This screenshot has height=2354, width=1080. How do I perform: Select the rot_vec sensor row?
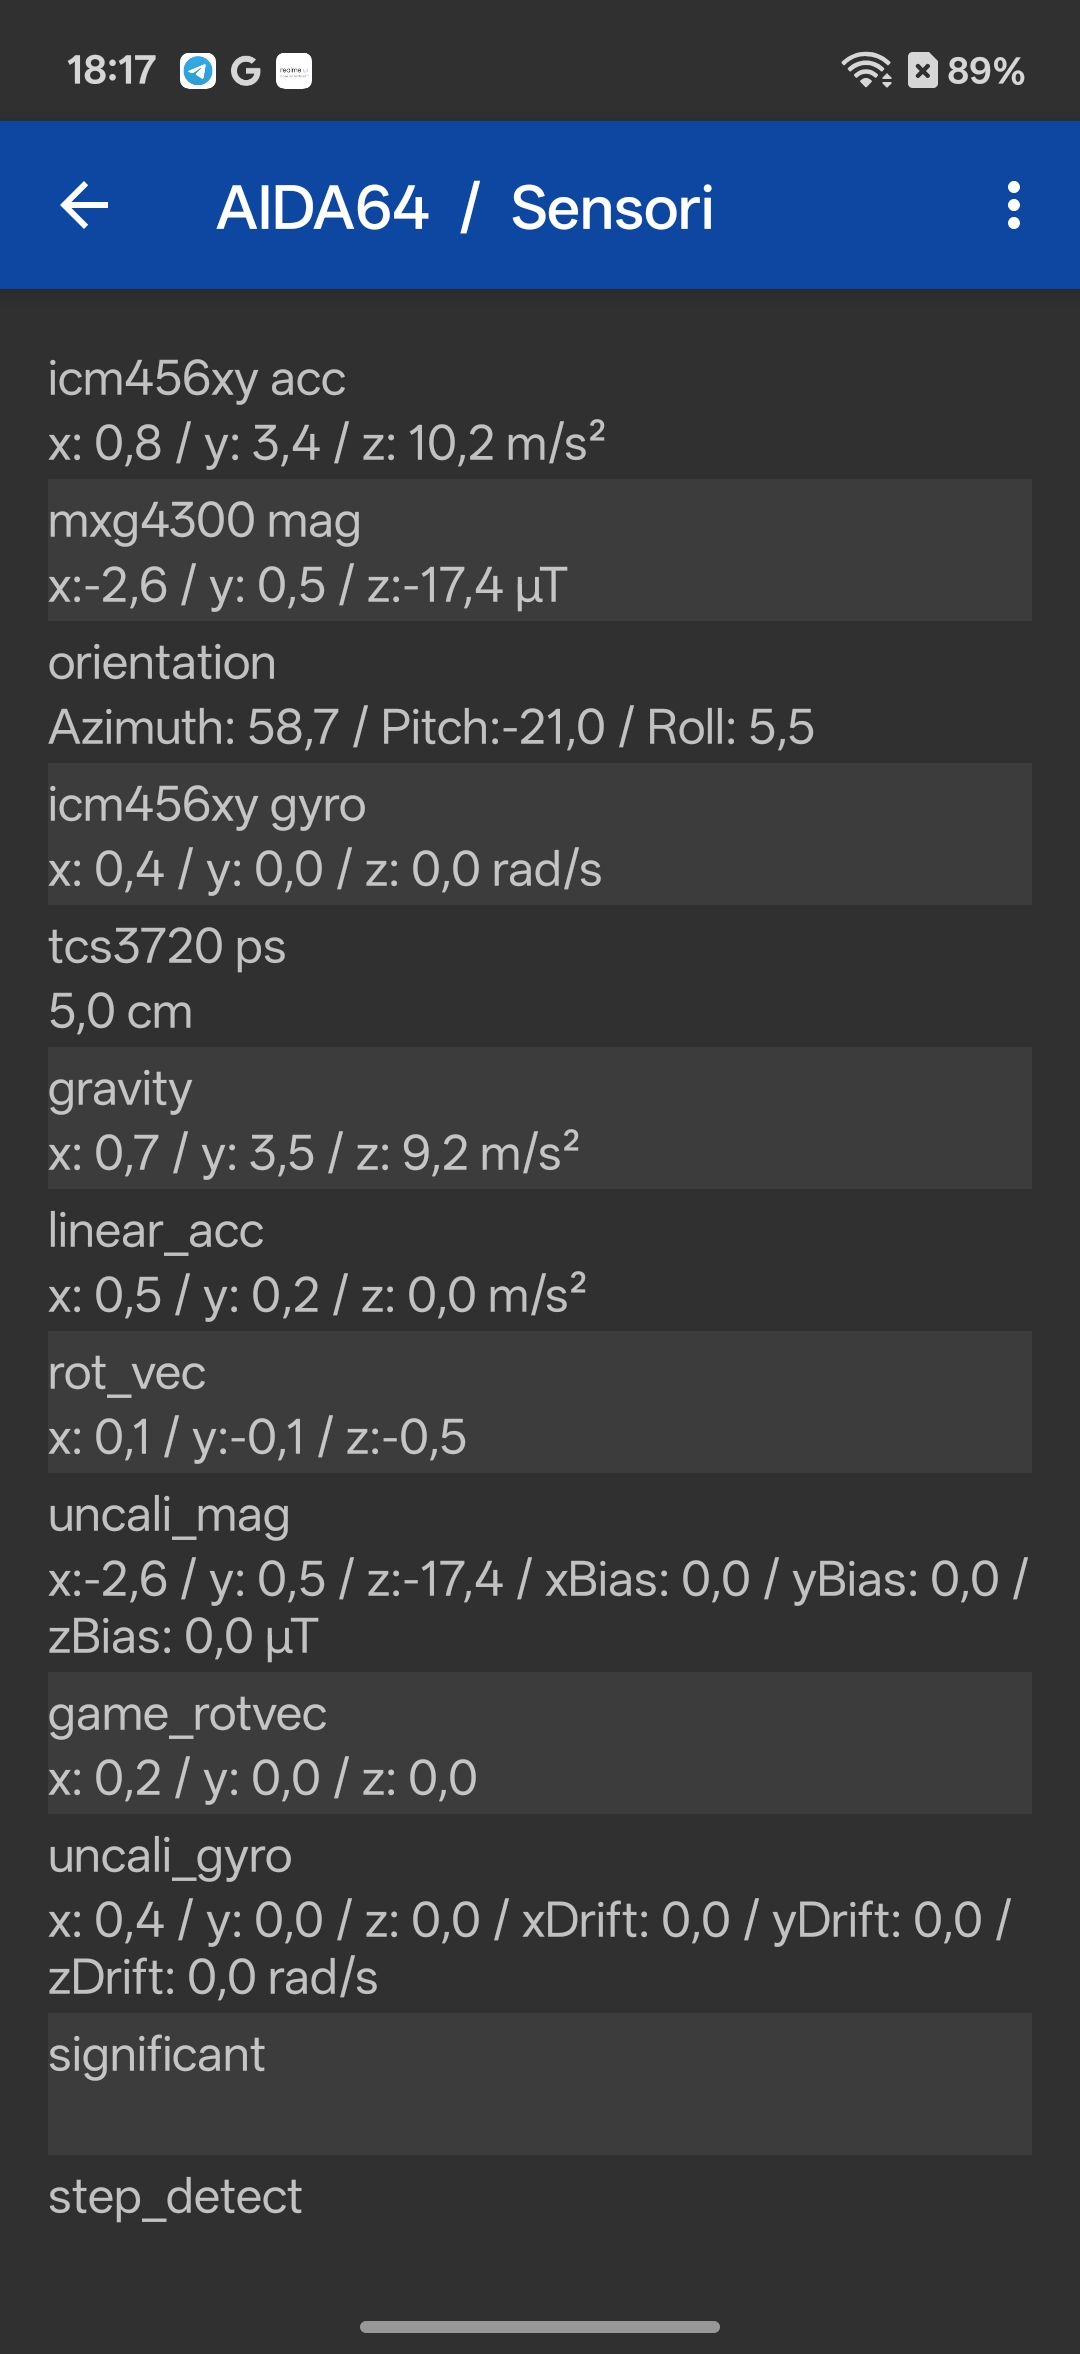click(x=540, y=1403)
